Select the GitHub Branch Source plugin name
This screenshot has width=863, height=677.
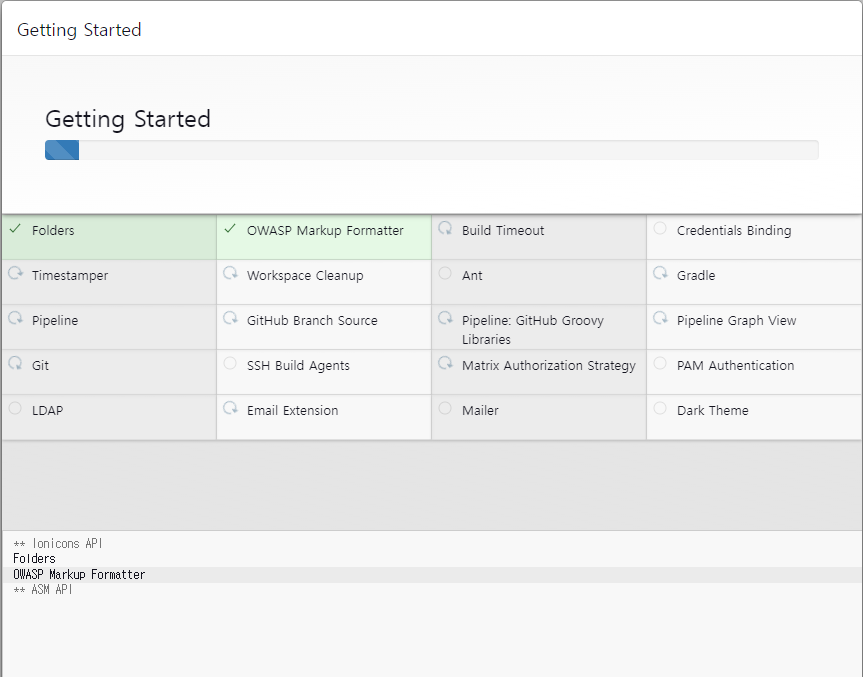[x=312, y=321]
